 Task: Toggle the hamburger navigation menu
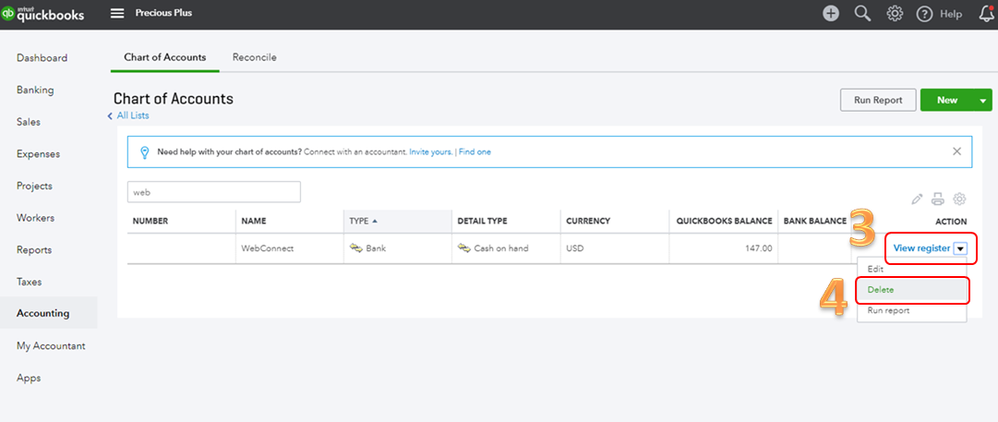coord(117,13)
